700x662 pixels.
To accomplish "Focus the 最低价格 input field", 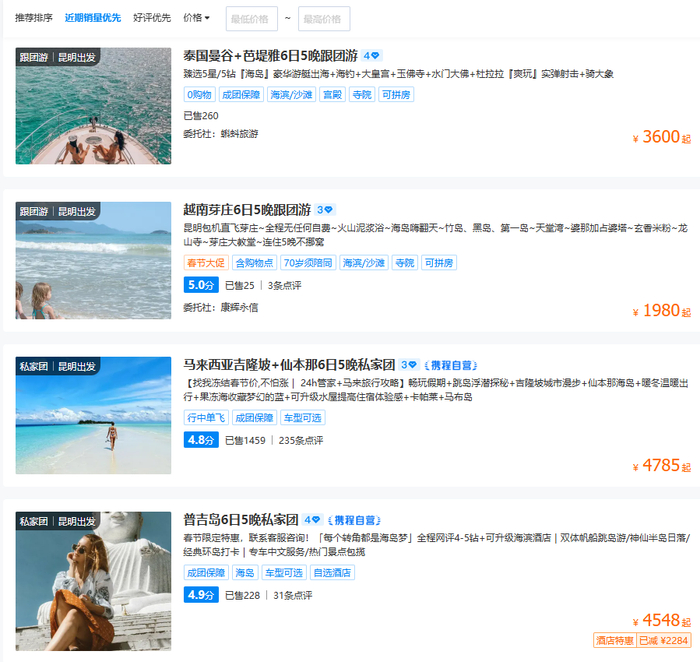I will (252, 19).
